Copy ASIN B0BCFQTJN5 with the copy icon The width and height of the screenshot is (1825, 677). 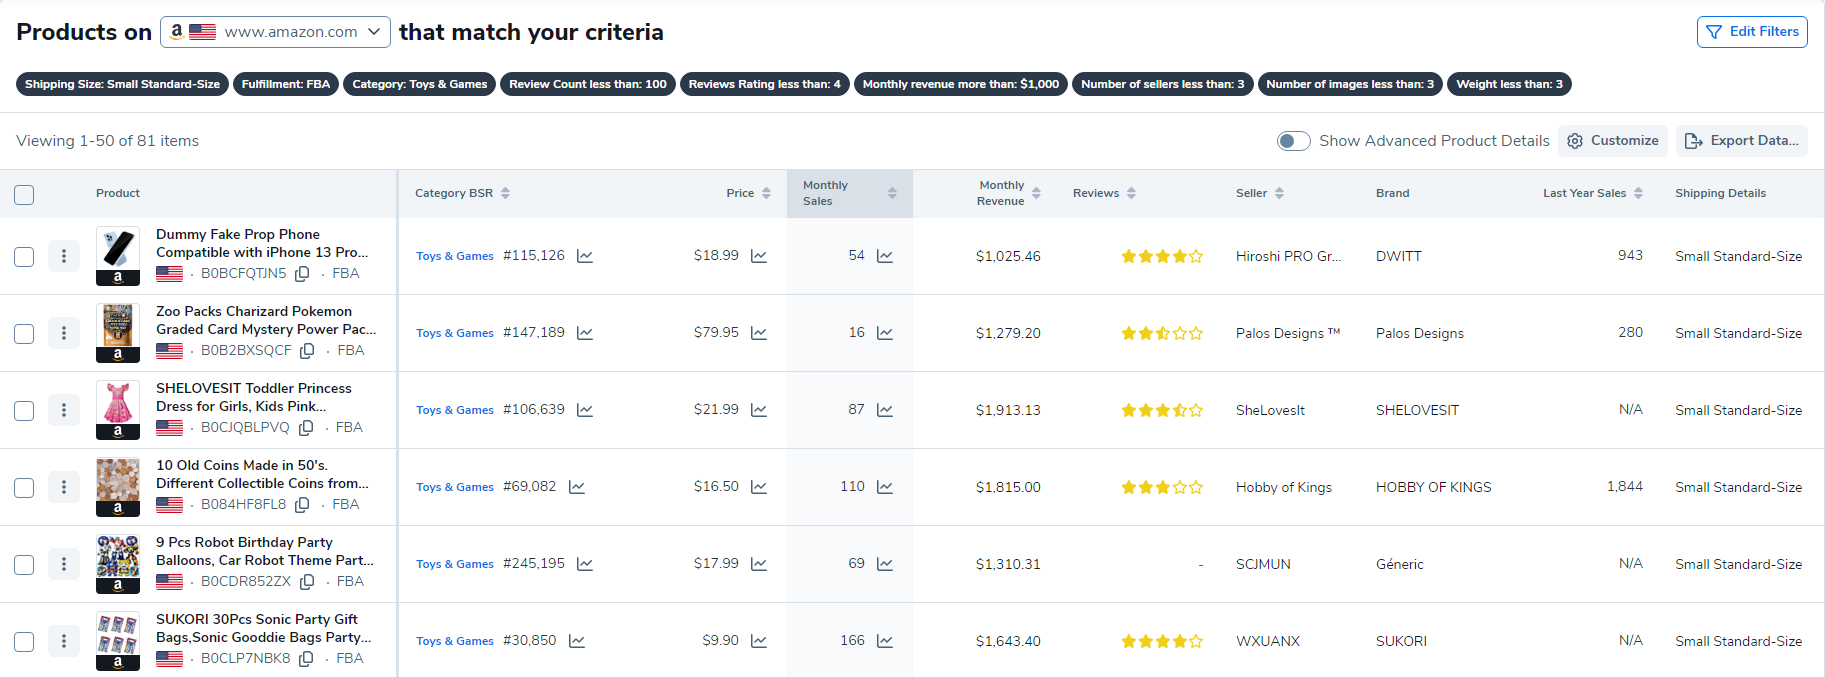click(x=302, y=274)
